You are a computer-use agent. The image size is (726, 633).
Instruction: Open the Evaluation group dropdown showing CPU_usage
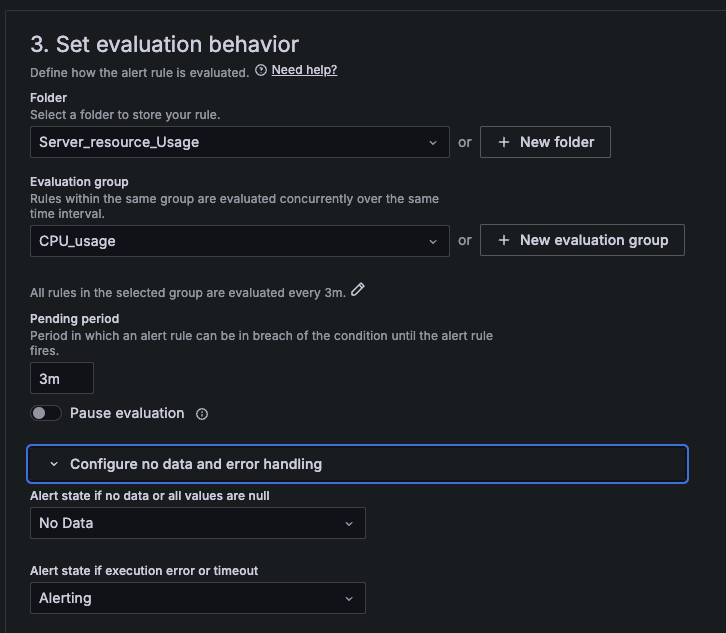230,241
